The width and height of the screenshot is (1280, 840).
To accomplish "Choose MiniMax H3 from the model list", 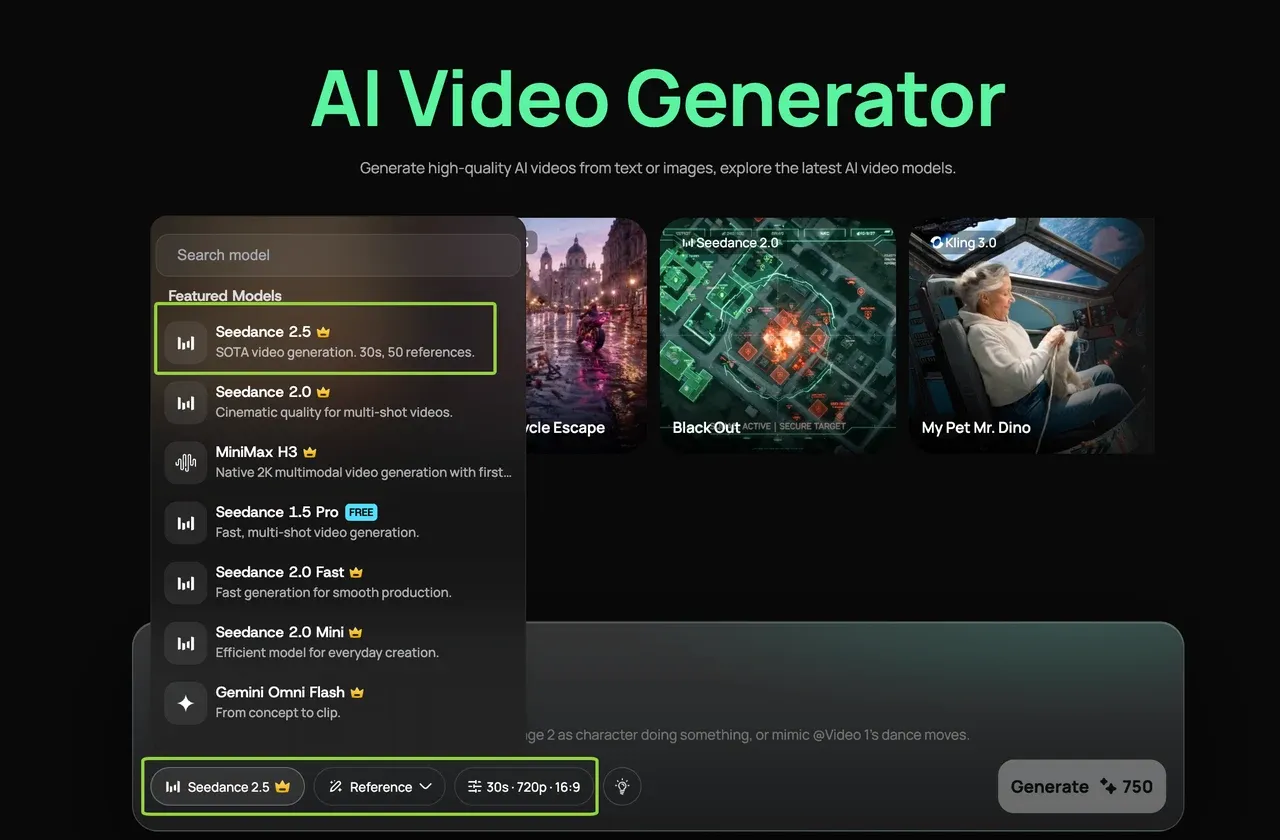I will [340, 462].
